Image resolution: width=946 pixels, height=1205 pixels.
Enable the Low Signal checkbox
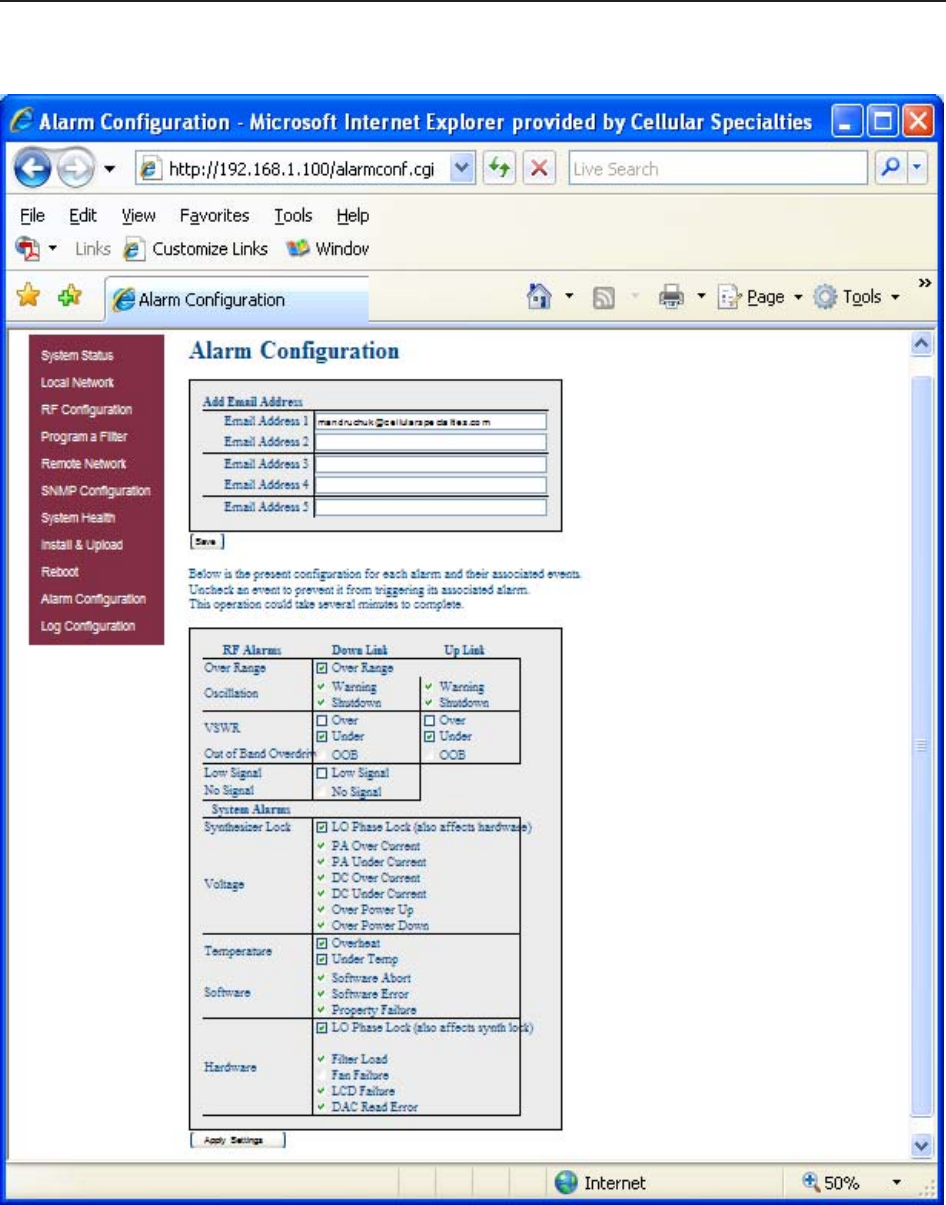click(321, 773)
